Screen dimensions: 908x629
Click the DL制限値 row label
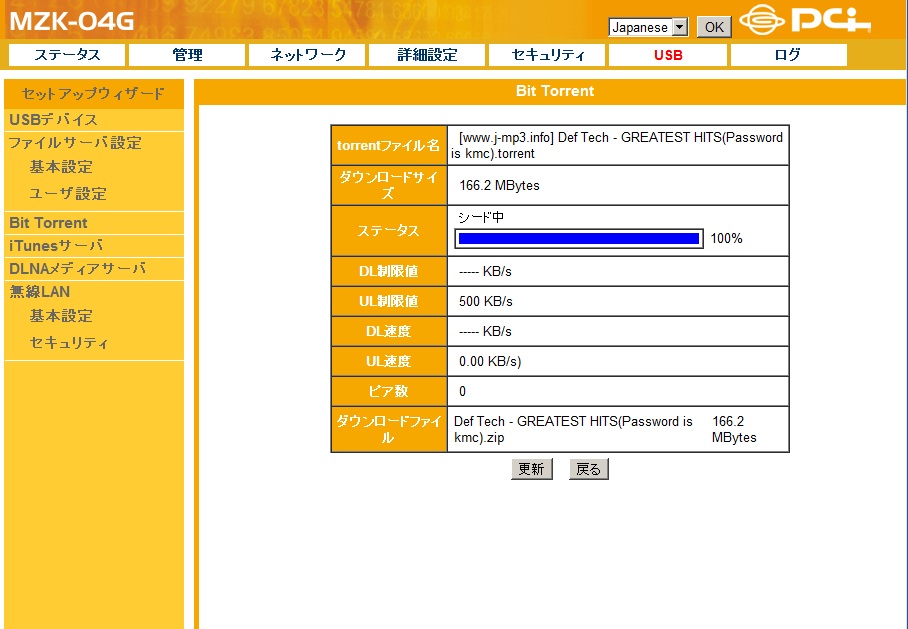[x=389, y=271]
